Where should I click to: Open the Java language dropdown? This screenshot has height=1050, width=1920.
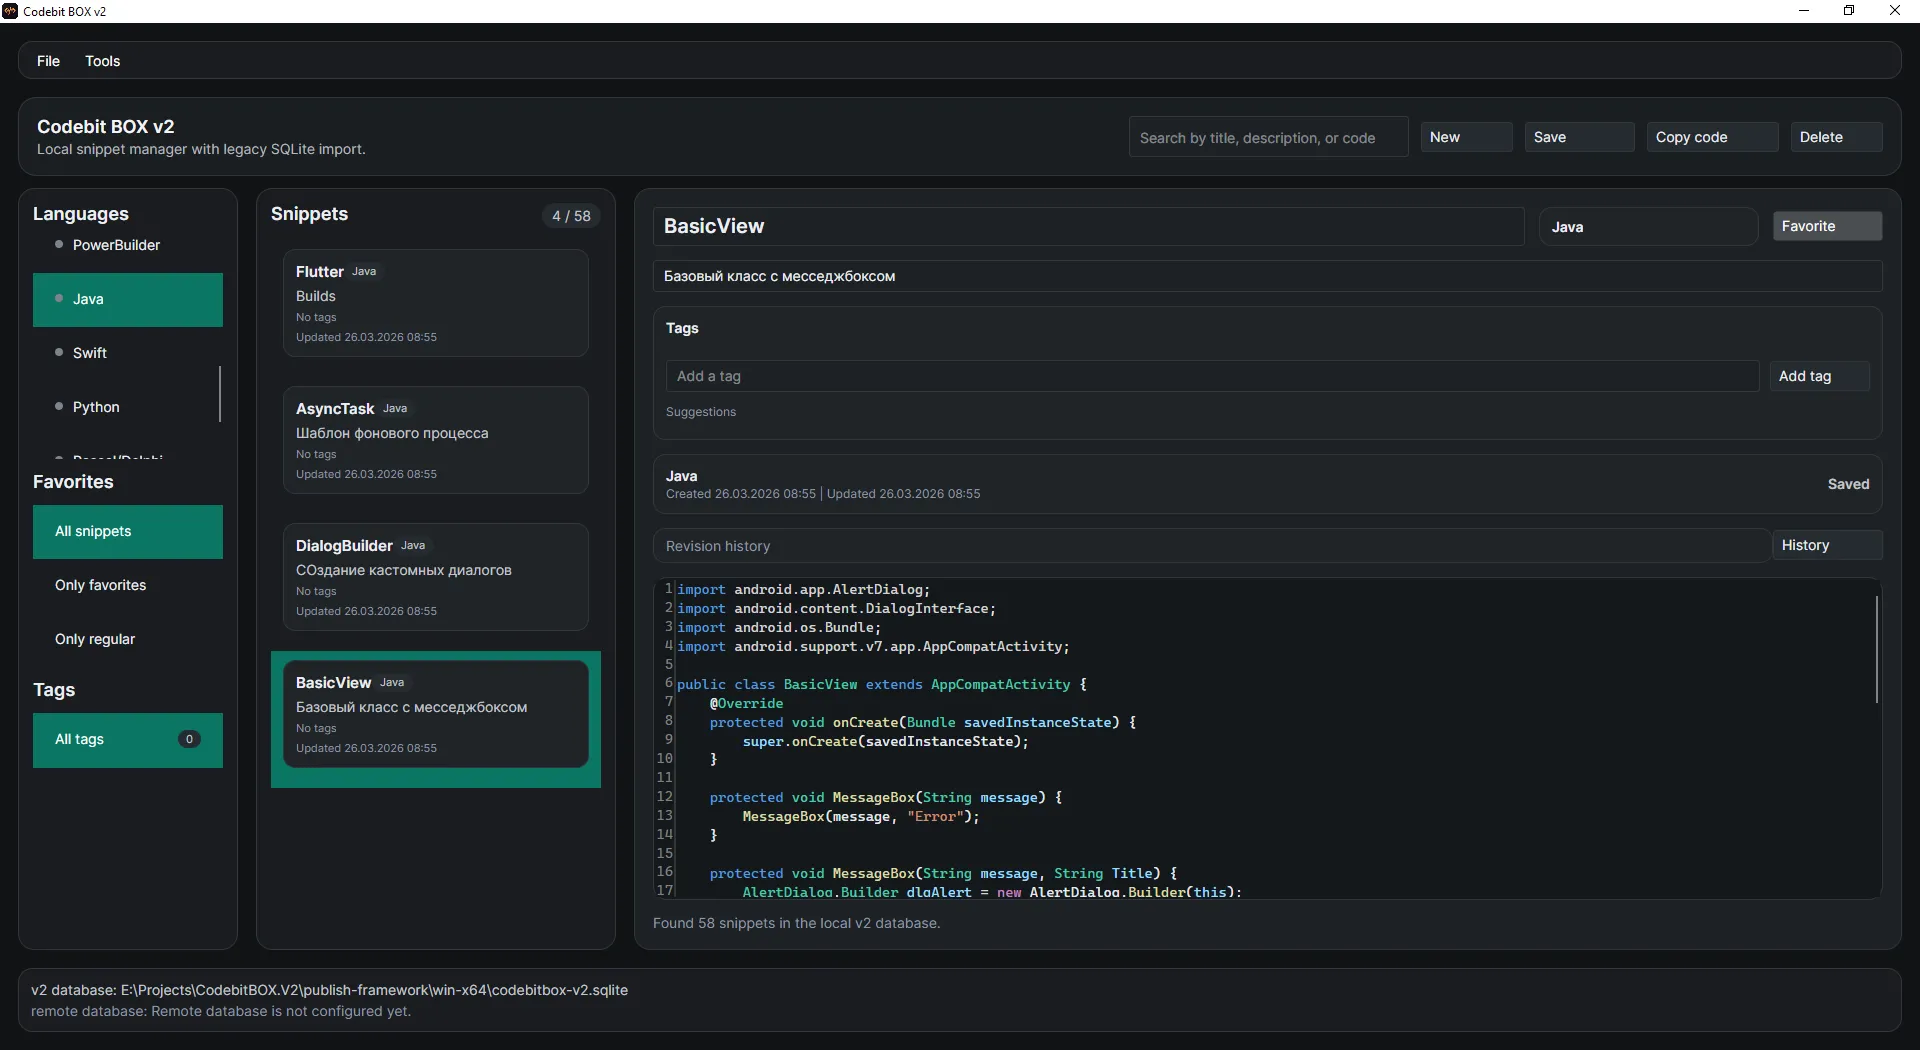[1647, 227]
